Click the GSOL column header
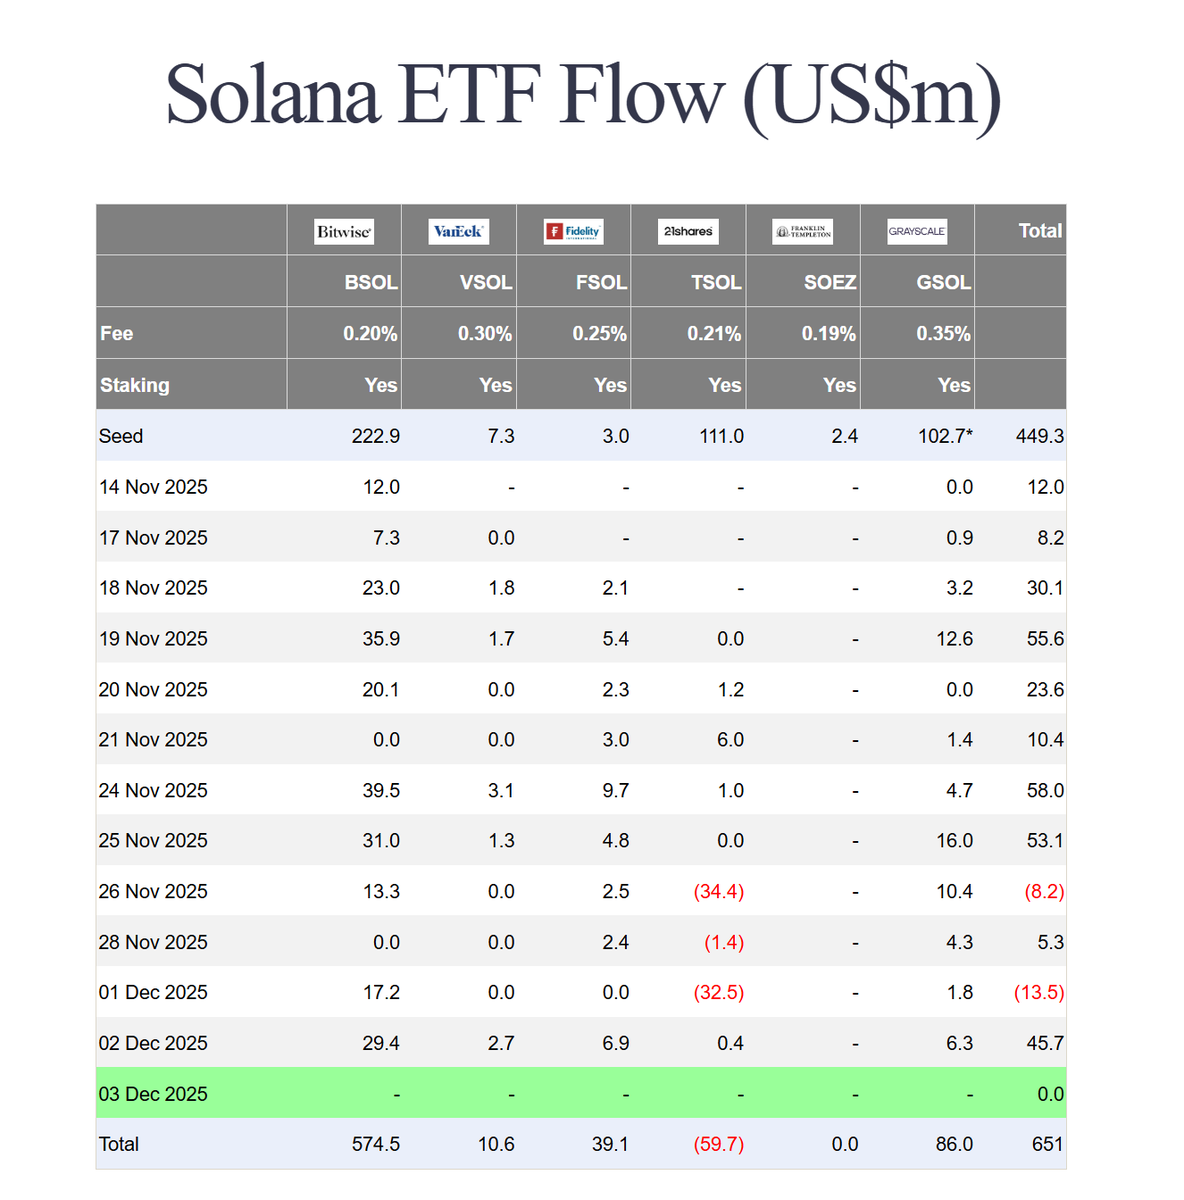The image size is (1184, 1200). point(944,283)
